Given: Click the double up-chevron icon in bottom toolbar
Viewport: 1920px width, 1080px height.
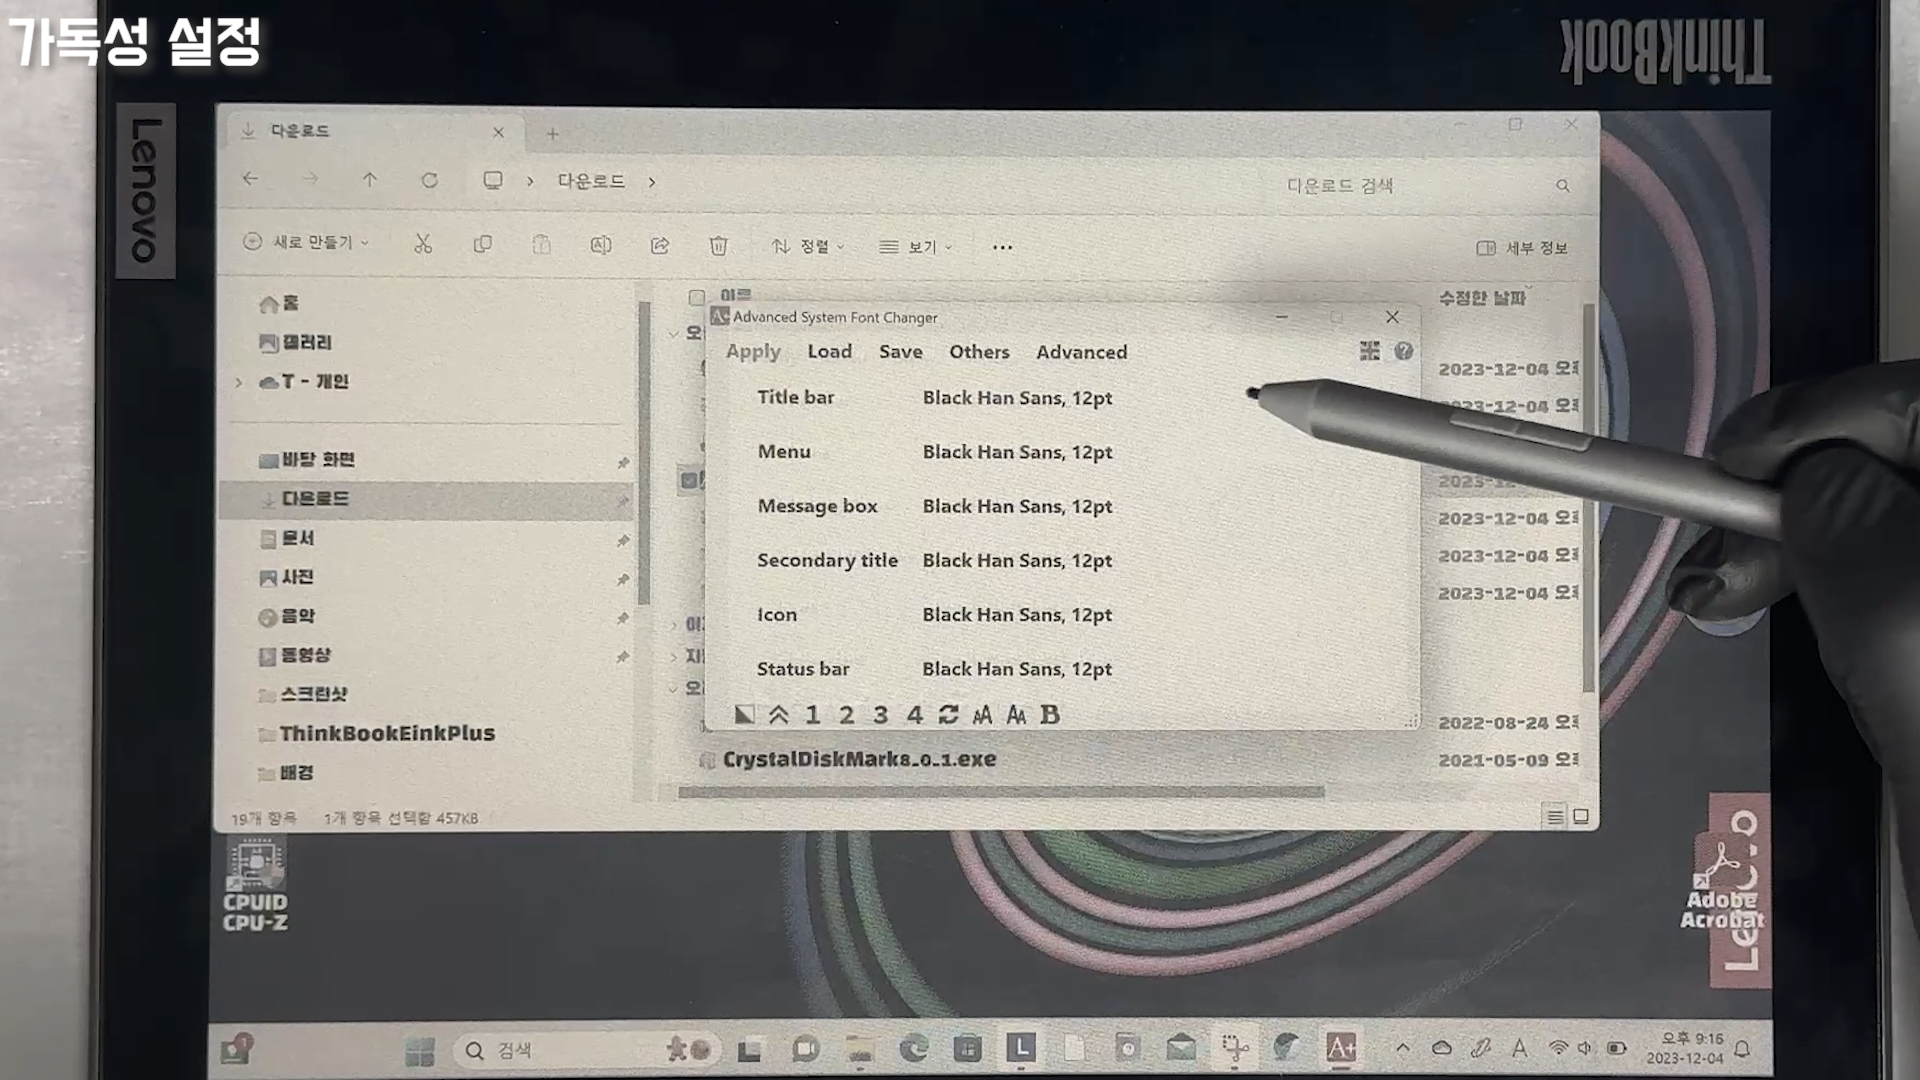Looking at the screenshot, I should click(778, 714).
